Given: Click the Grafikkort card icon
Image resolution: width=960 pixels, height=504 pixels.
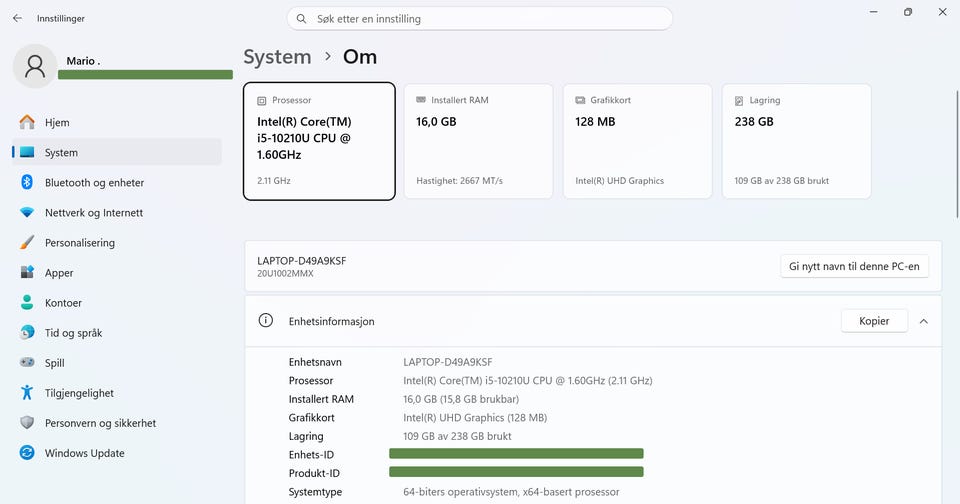Looking at the screenshot, I should click(x=580, y=100).
